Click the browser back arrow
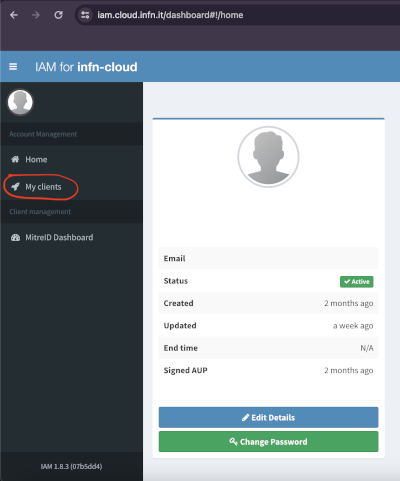 (14, 15)
